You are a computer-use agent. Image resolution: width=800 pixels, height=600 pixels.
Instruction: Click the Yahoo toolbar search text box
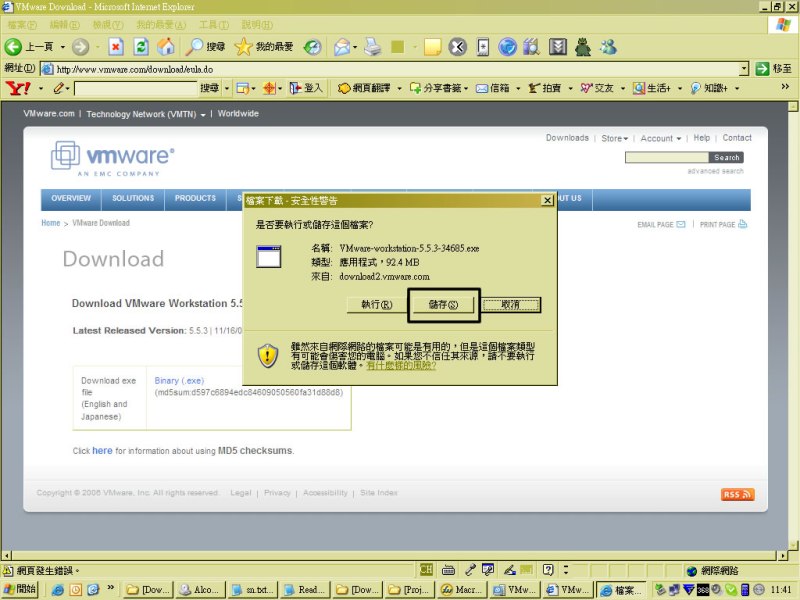coord(136,88)
